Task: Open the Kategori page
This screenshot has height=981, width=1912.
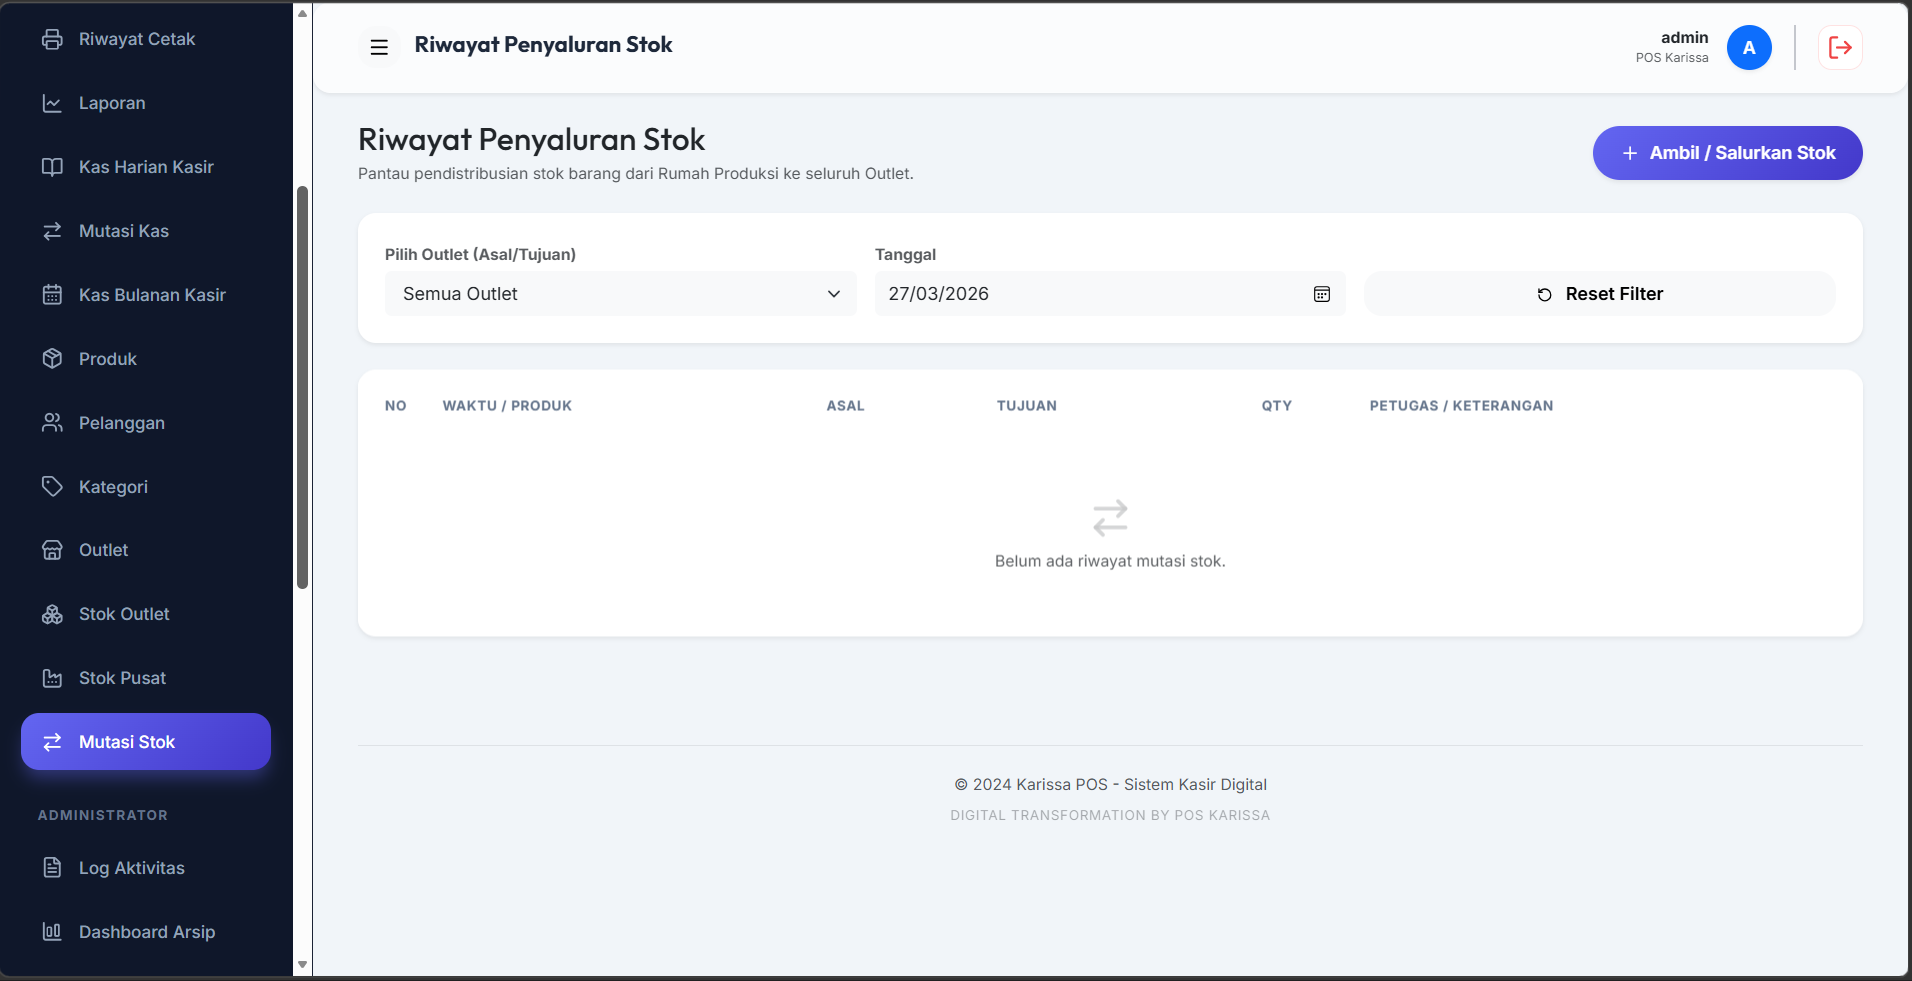Action: coord(146,487)
